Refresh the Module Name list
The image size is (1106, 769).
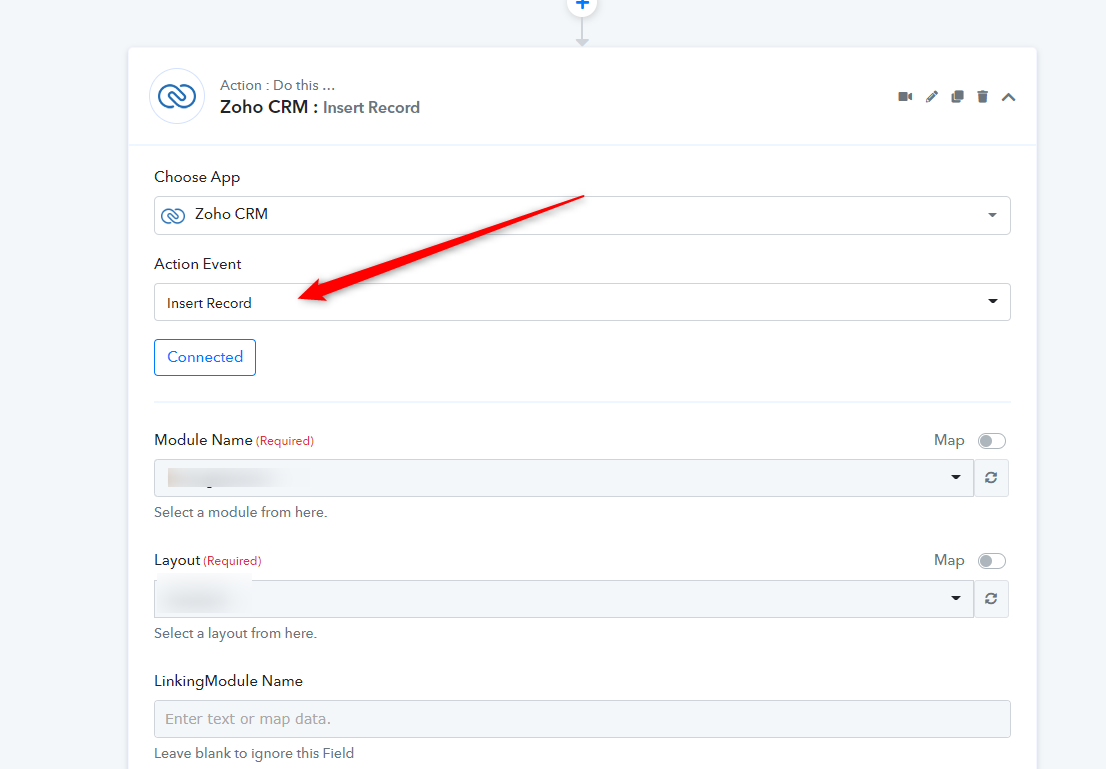[x=991, y=478]
